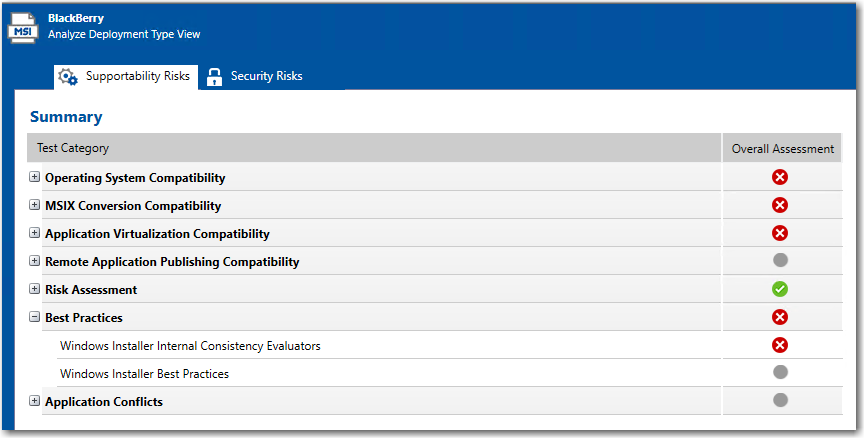Expand the Application Conflicts category

tap(35, 402)
